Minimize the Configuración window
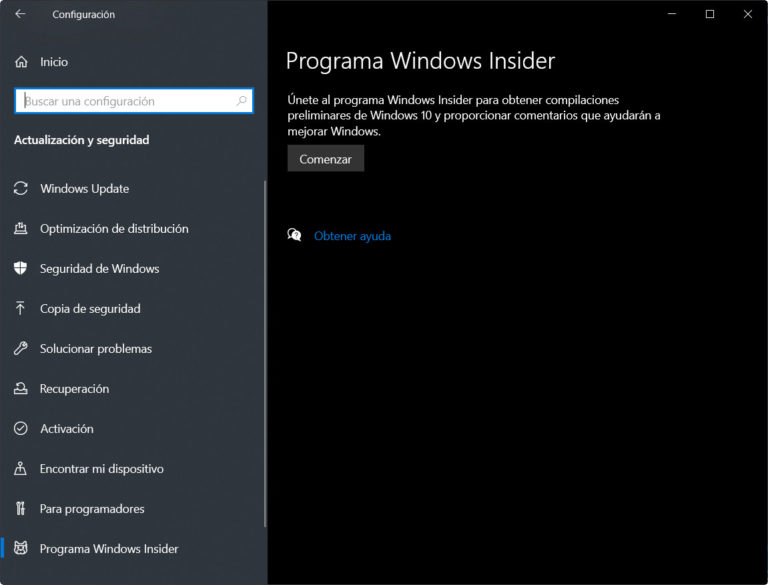The image size is (768, 585). [x=672, y=14]
